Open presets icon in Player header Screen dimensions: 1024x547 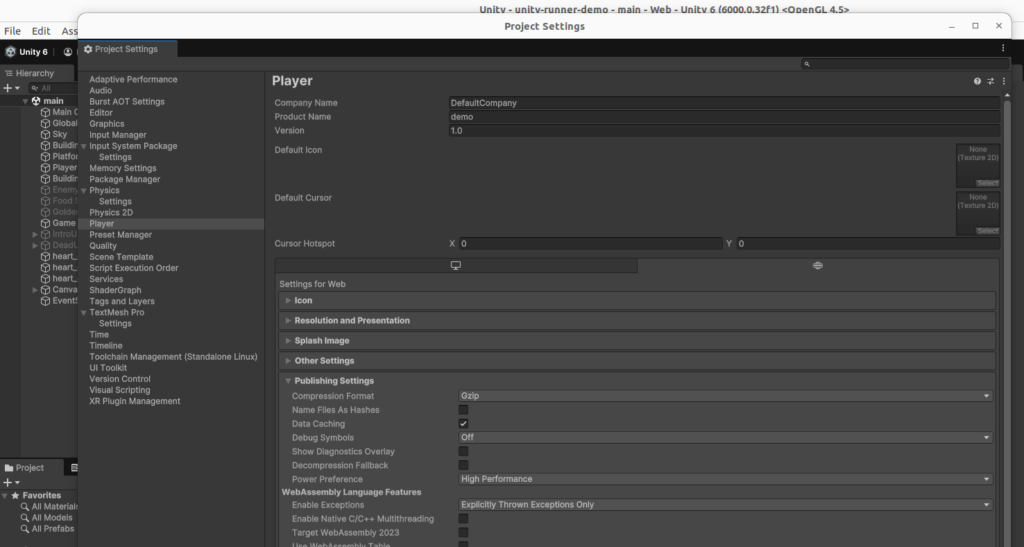[990, 82]
